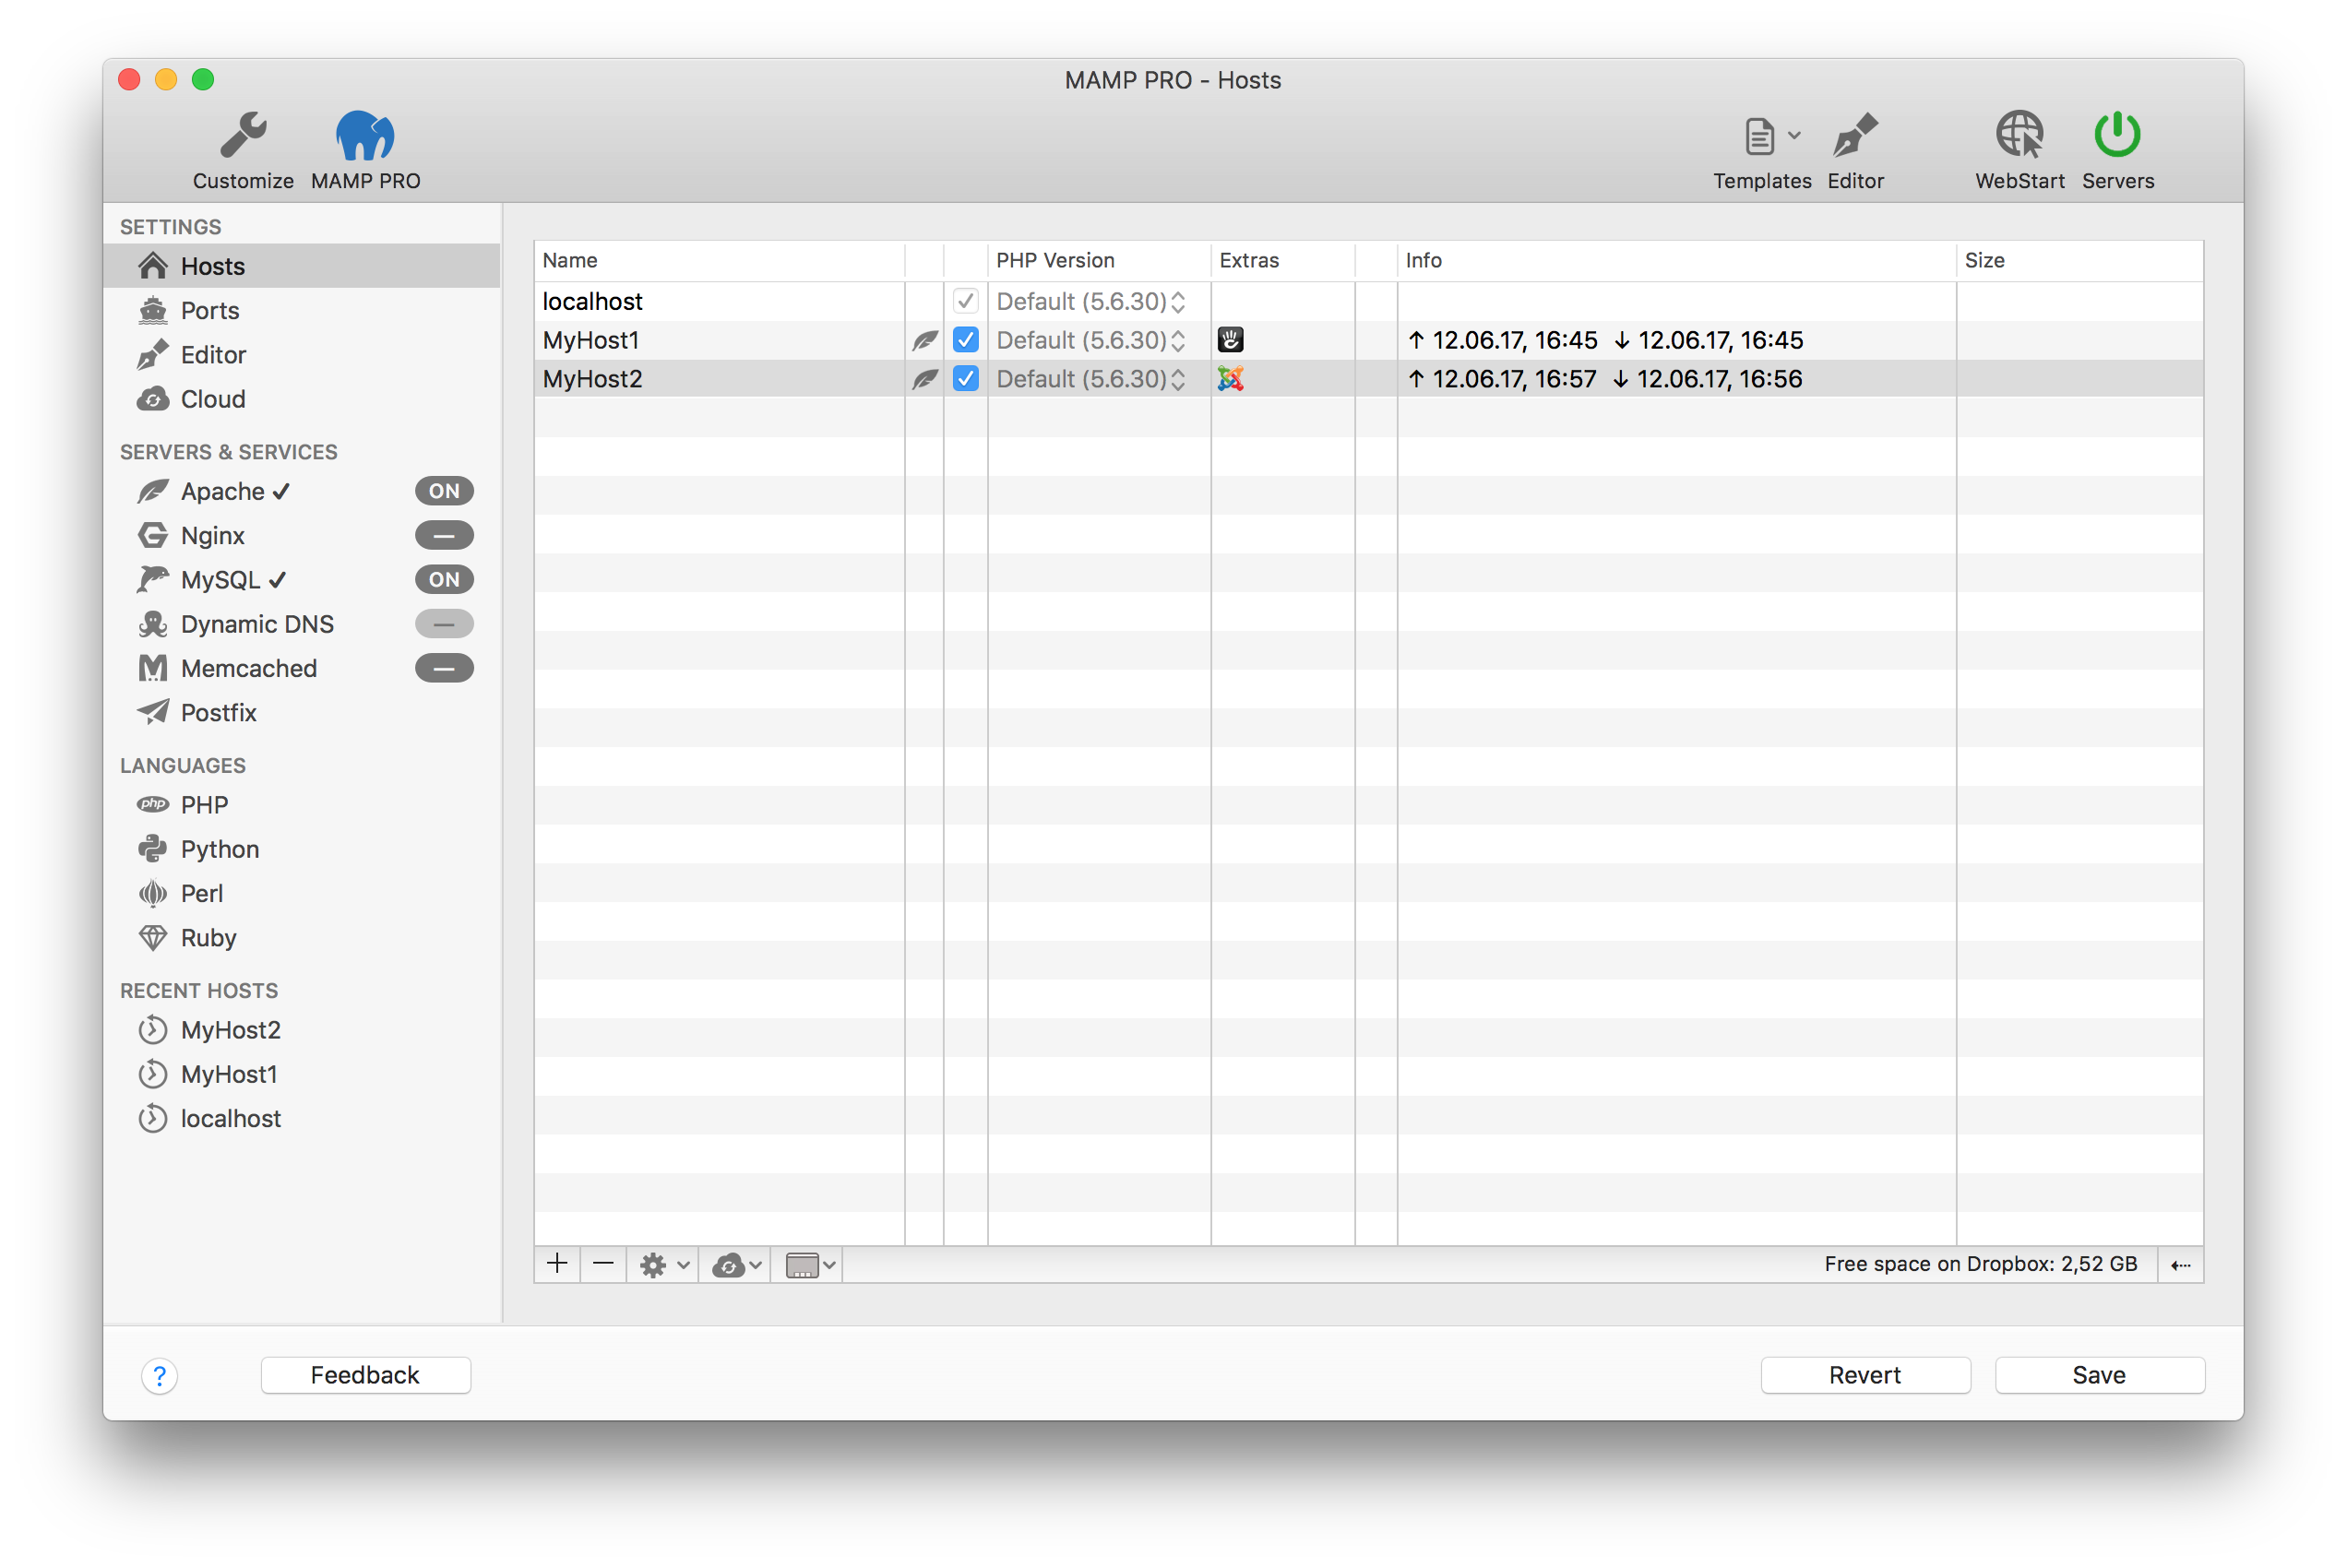Uncheck the MyHost2 enabled checkbox
Screen dimensions: 2347x1568
pyautogui.click(x=965, y=379)
